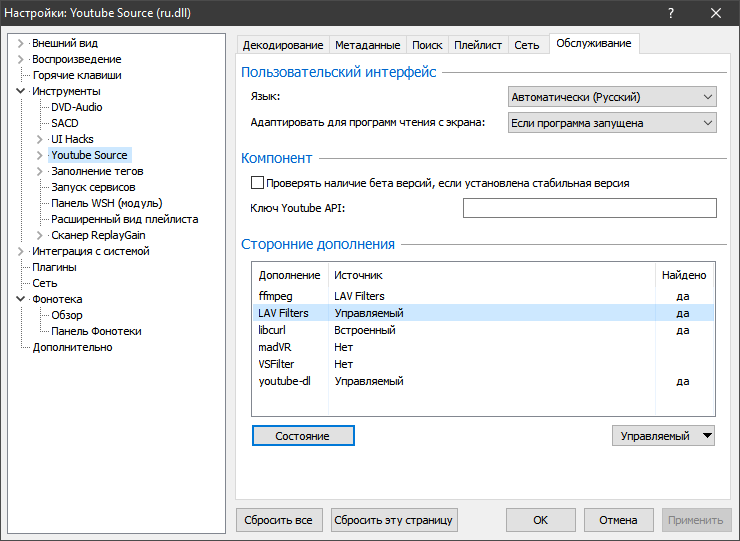Switch to the Плейлист tab
The image size is (740, 541).
(478, 45)
